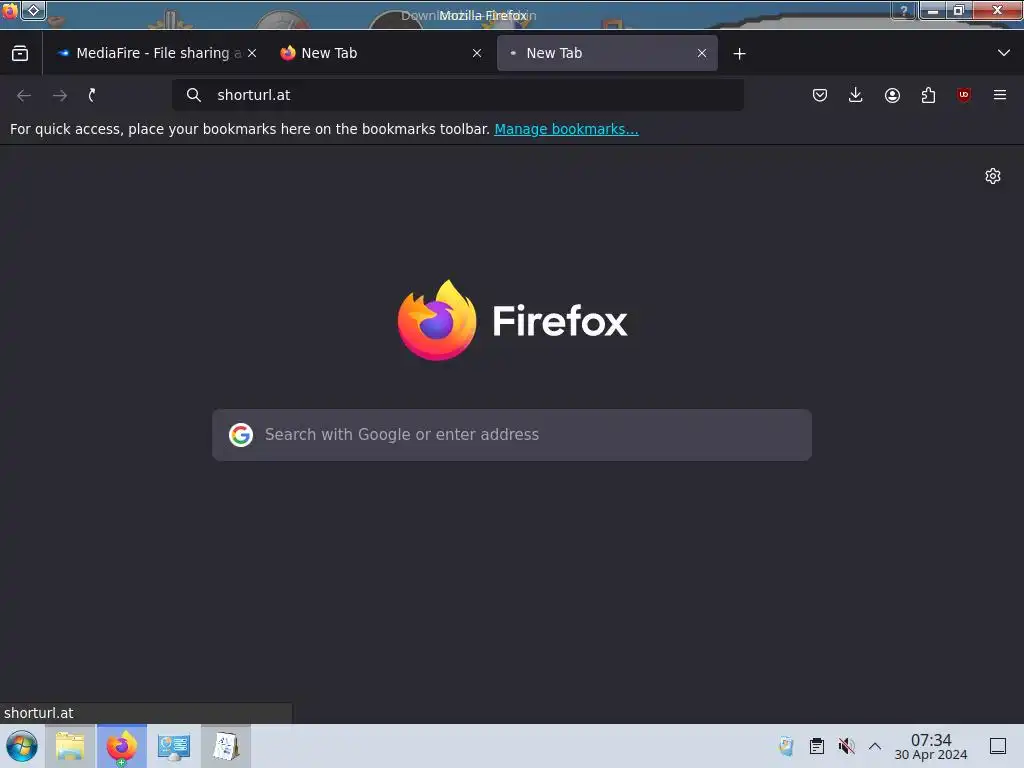Click the Google G icon in search box
The width and height of the screenshot is (1024, 768).
pyautogui.click(x=241, y=435)
